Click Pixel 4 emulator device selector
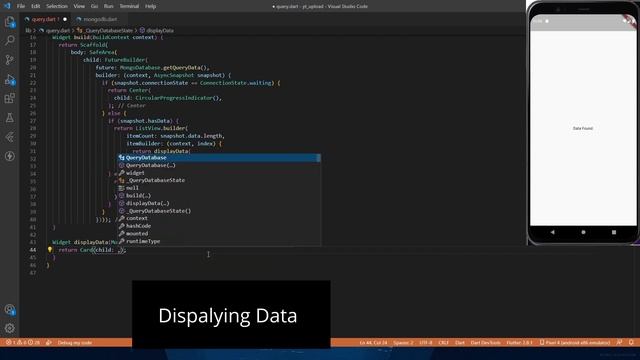The image size is (640, 360). click(575, 342)
